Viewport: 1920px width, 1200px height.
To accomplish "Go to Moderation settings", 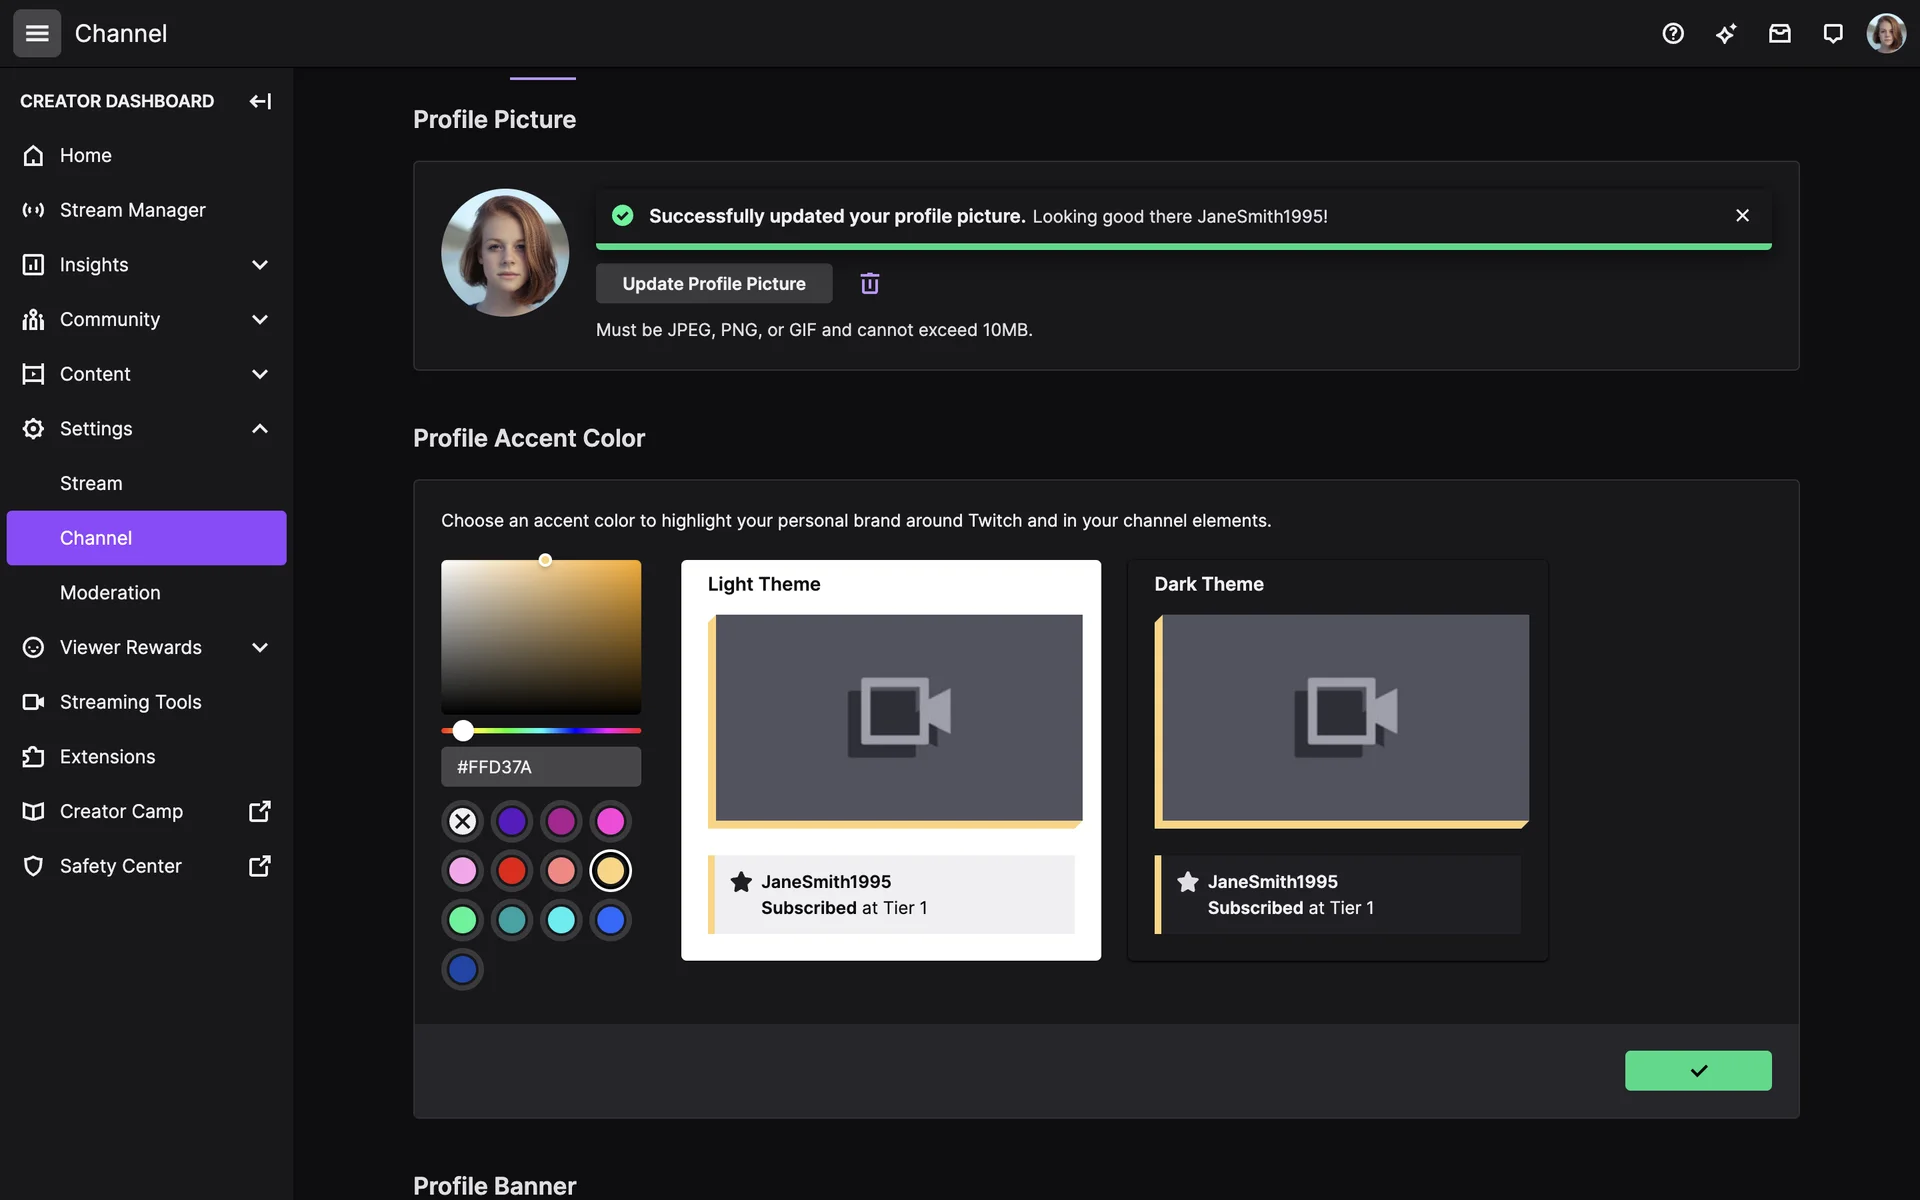I will (110, 593).
